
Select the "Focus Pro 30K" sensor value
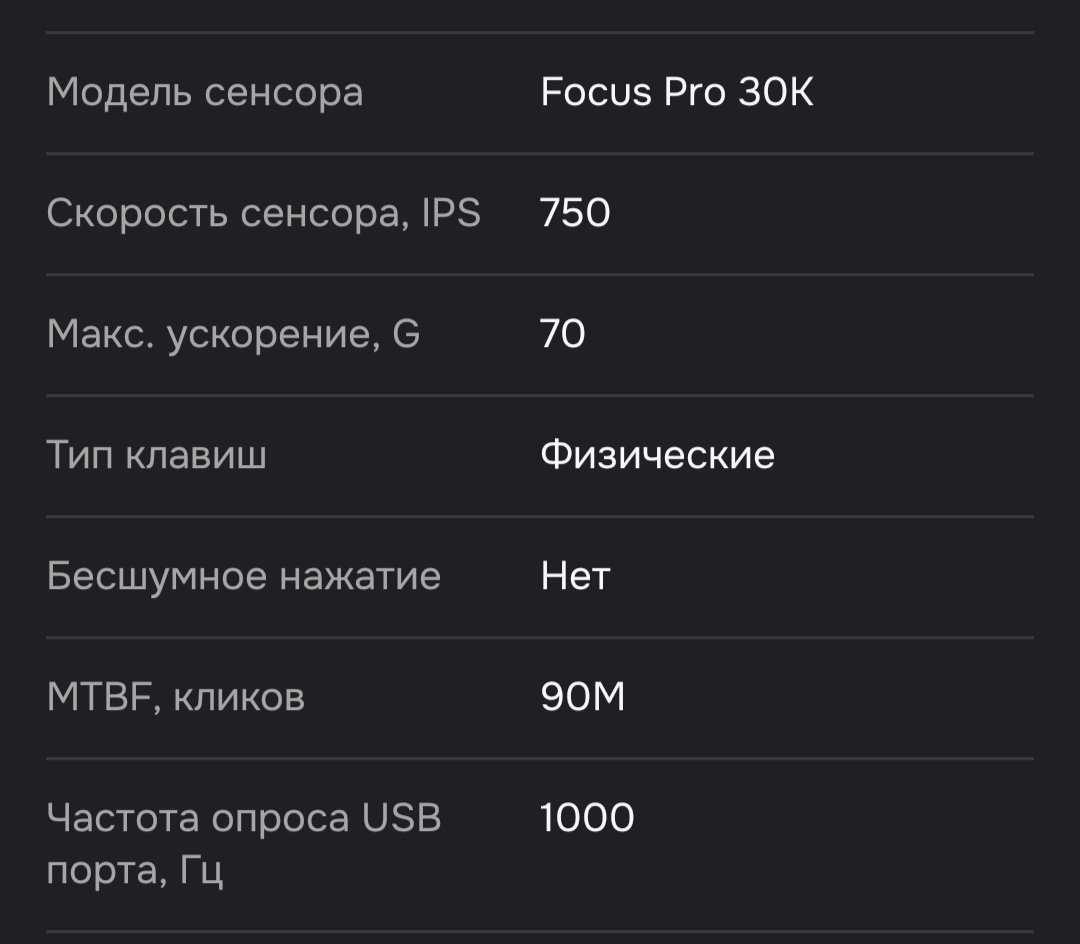(677, 93)
